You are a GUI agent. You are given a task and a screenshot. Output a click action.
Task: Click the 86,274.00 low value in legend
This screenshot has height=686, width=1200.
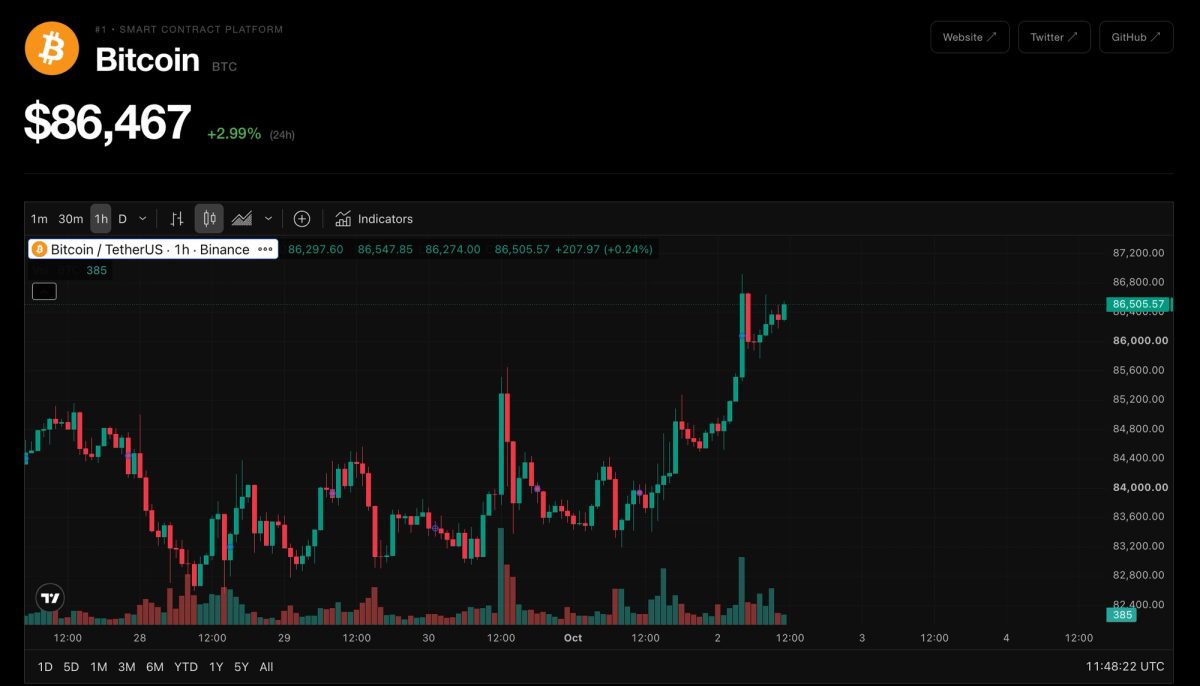click(x=453, y=249)
